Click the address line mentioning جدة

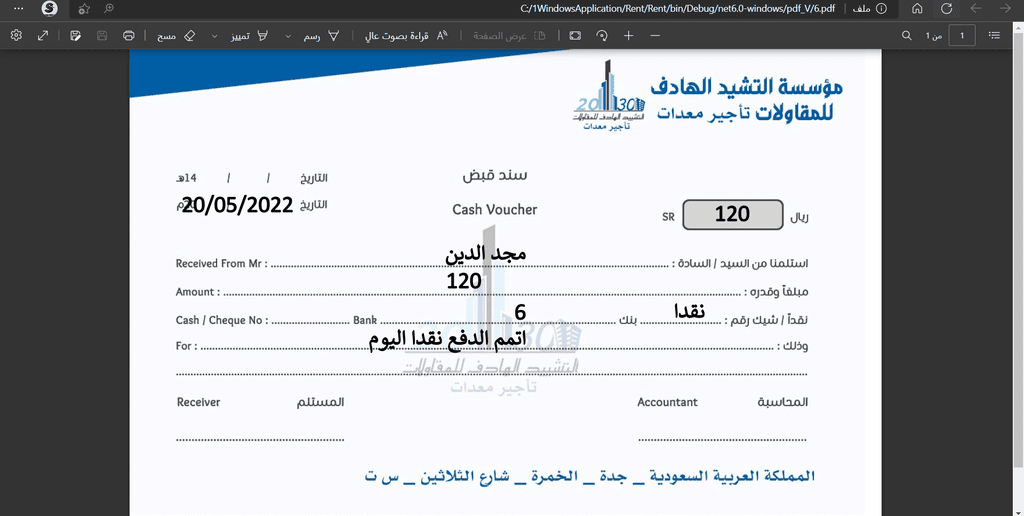pyautogui.click(x=590, y=476)
